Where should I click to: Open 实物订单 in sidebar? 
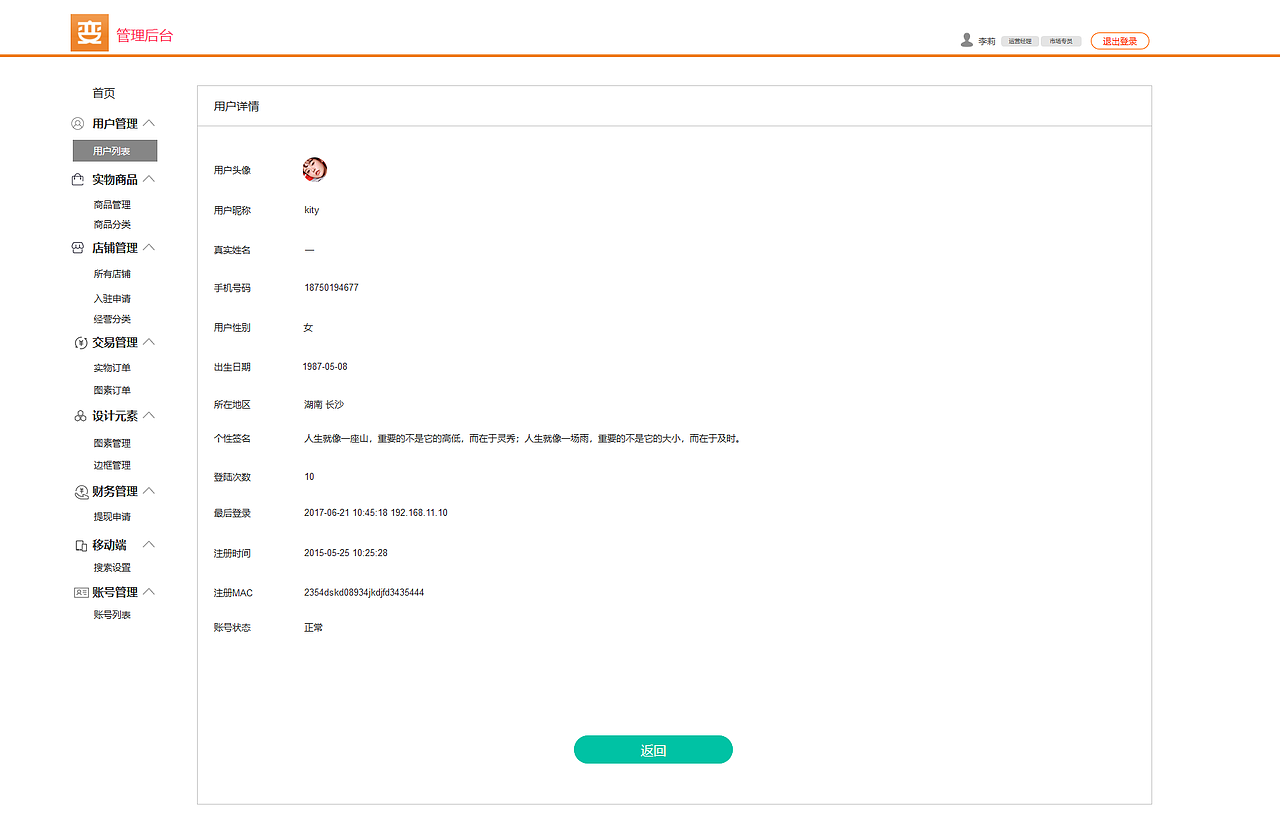click(x=112, y=368)
